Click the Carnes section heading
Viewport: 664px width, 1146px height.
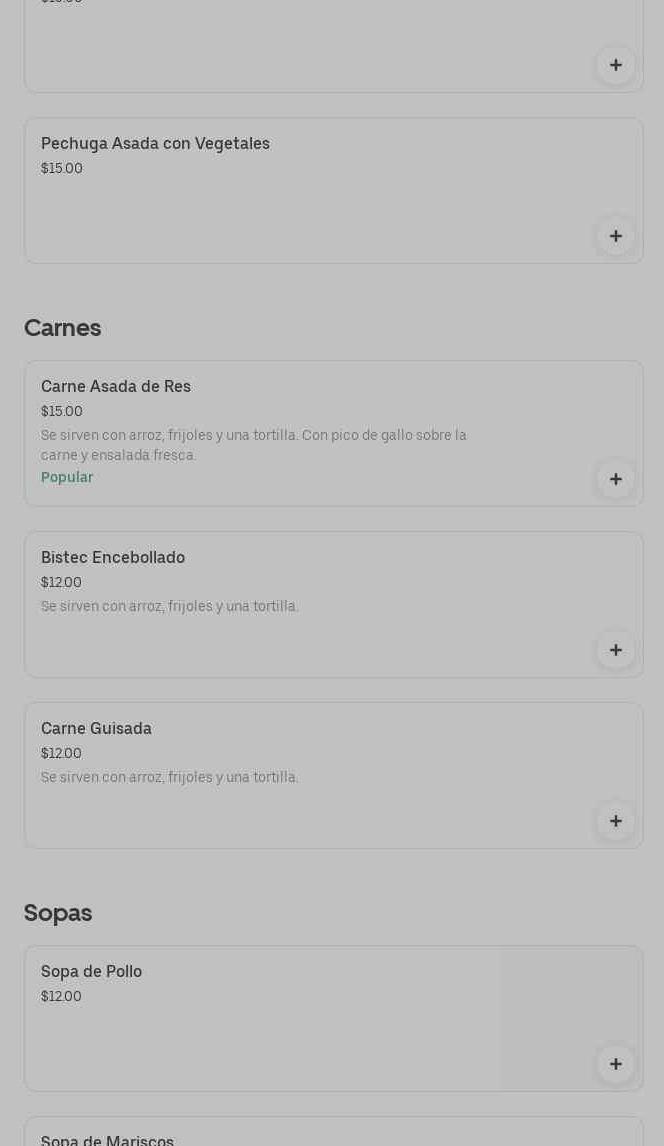point(62,328)
